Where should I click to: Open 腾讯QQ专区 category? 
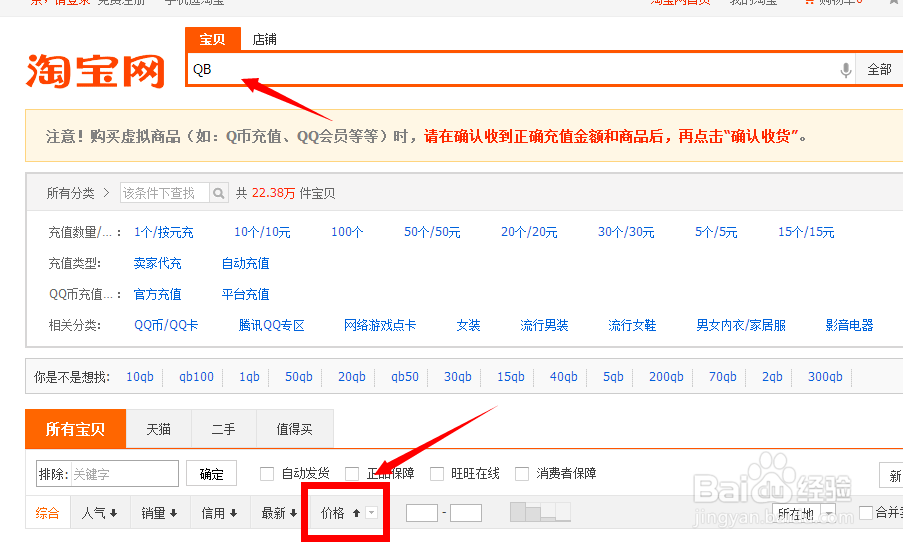point(271,325)
